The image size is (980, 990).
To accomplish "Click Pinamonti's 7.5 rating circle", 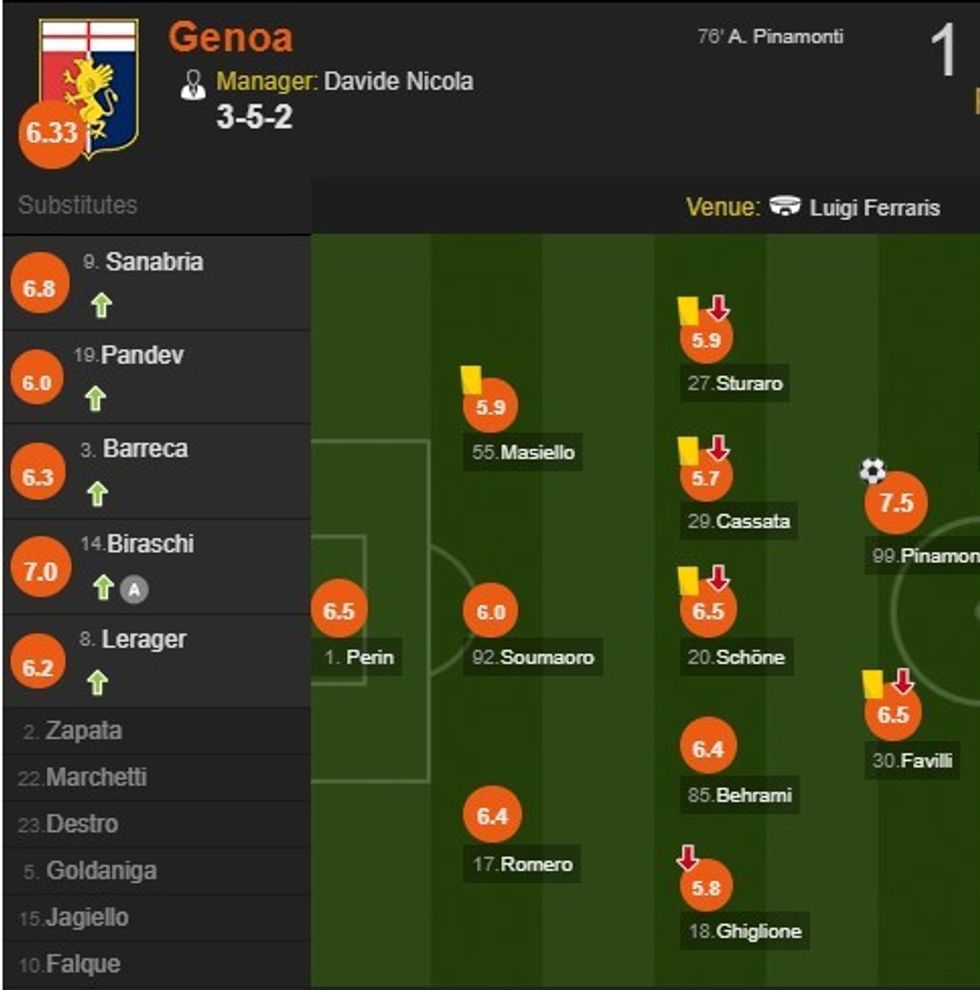I will tap(895, 503).
